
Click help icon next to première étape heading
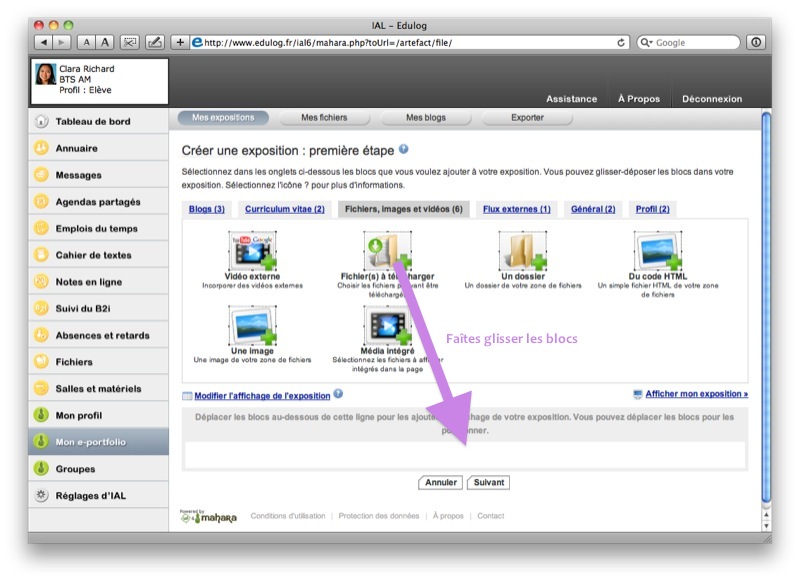tap(404, 149)
